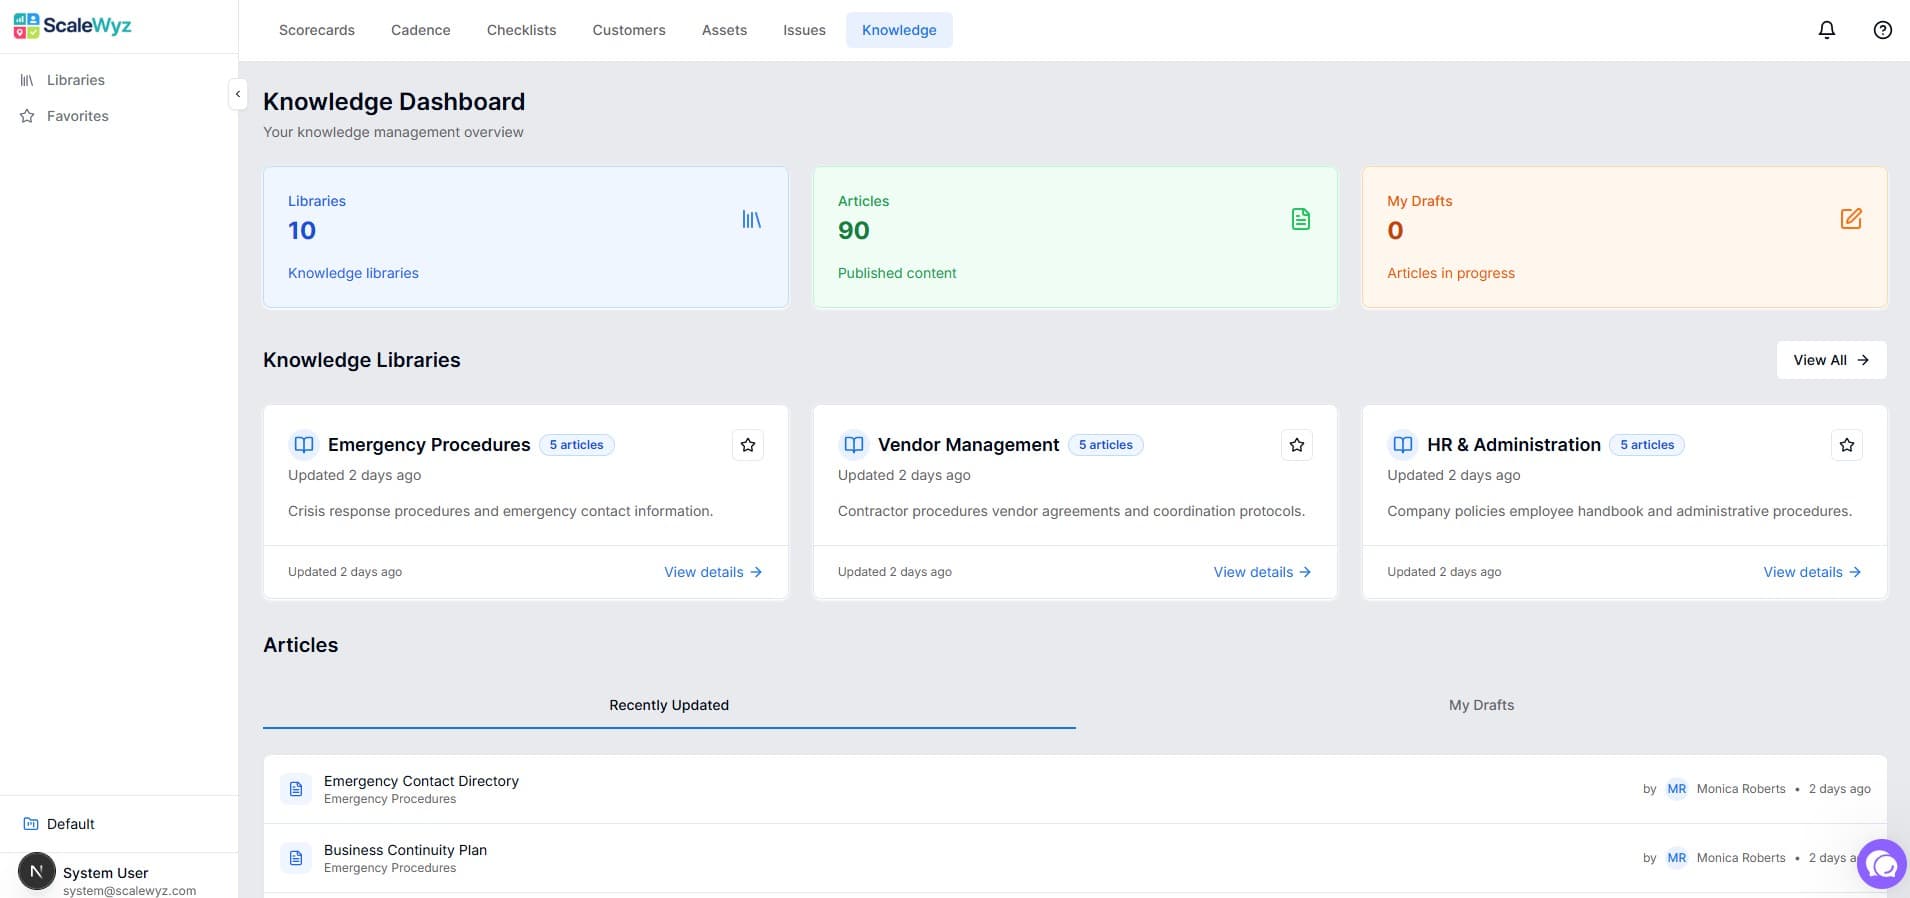This screenshot has height=898, width=1910.
Task: Click Vendor Management 5 articles badge
Action: point(1106,445)
